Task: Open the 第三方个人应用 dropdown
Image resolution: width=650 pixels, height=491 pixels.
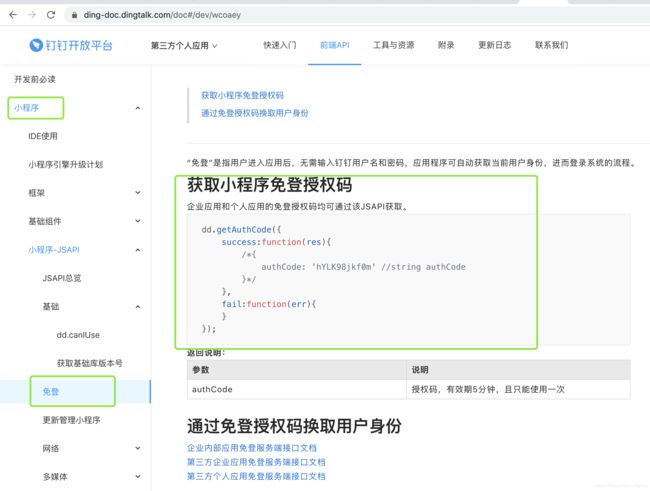Action: [x=184, y=45]
